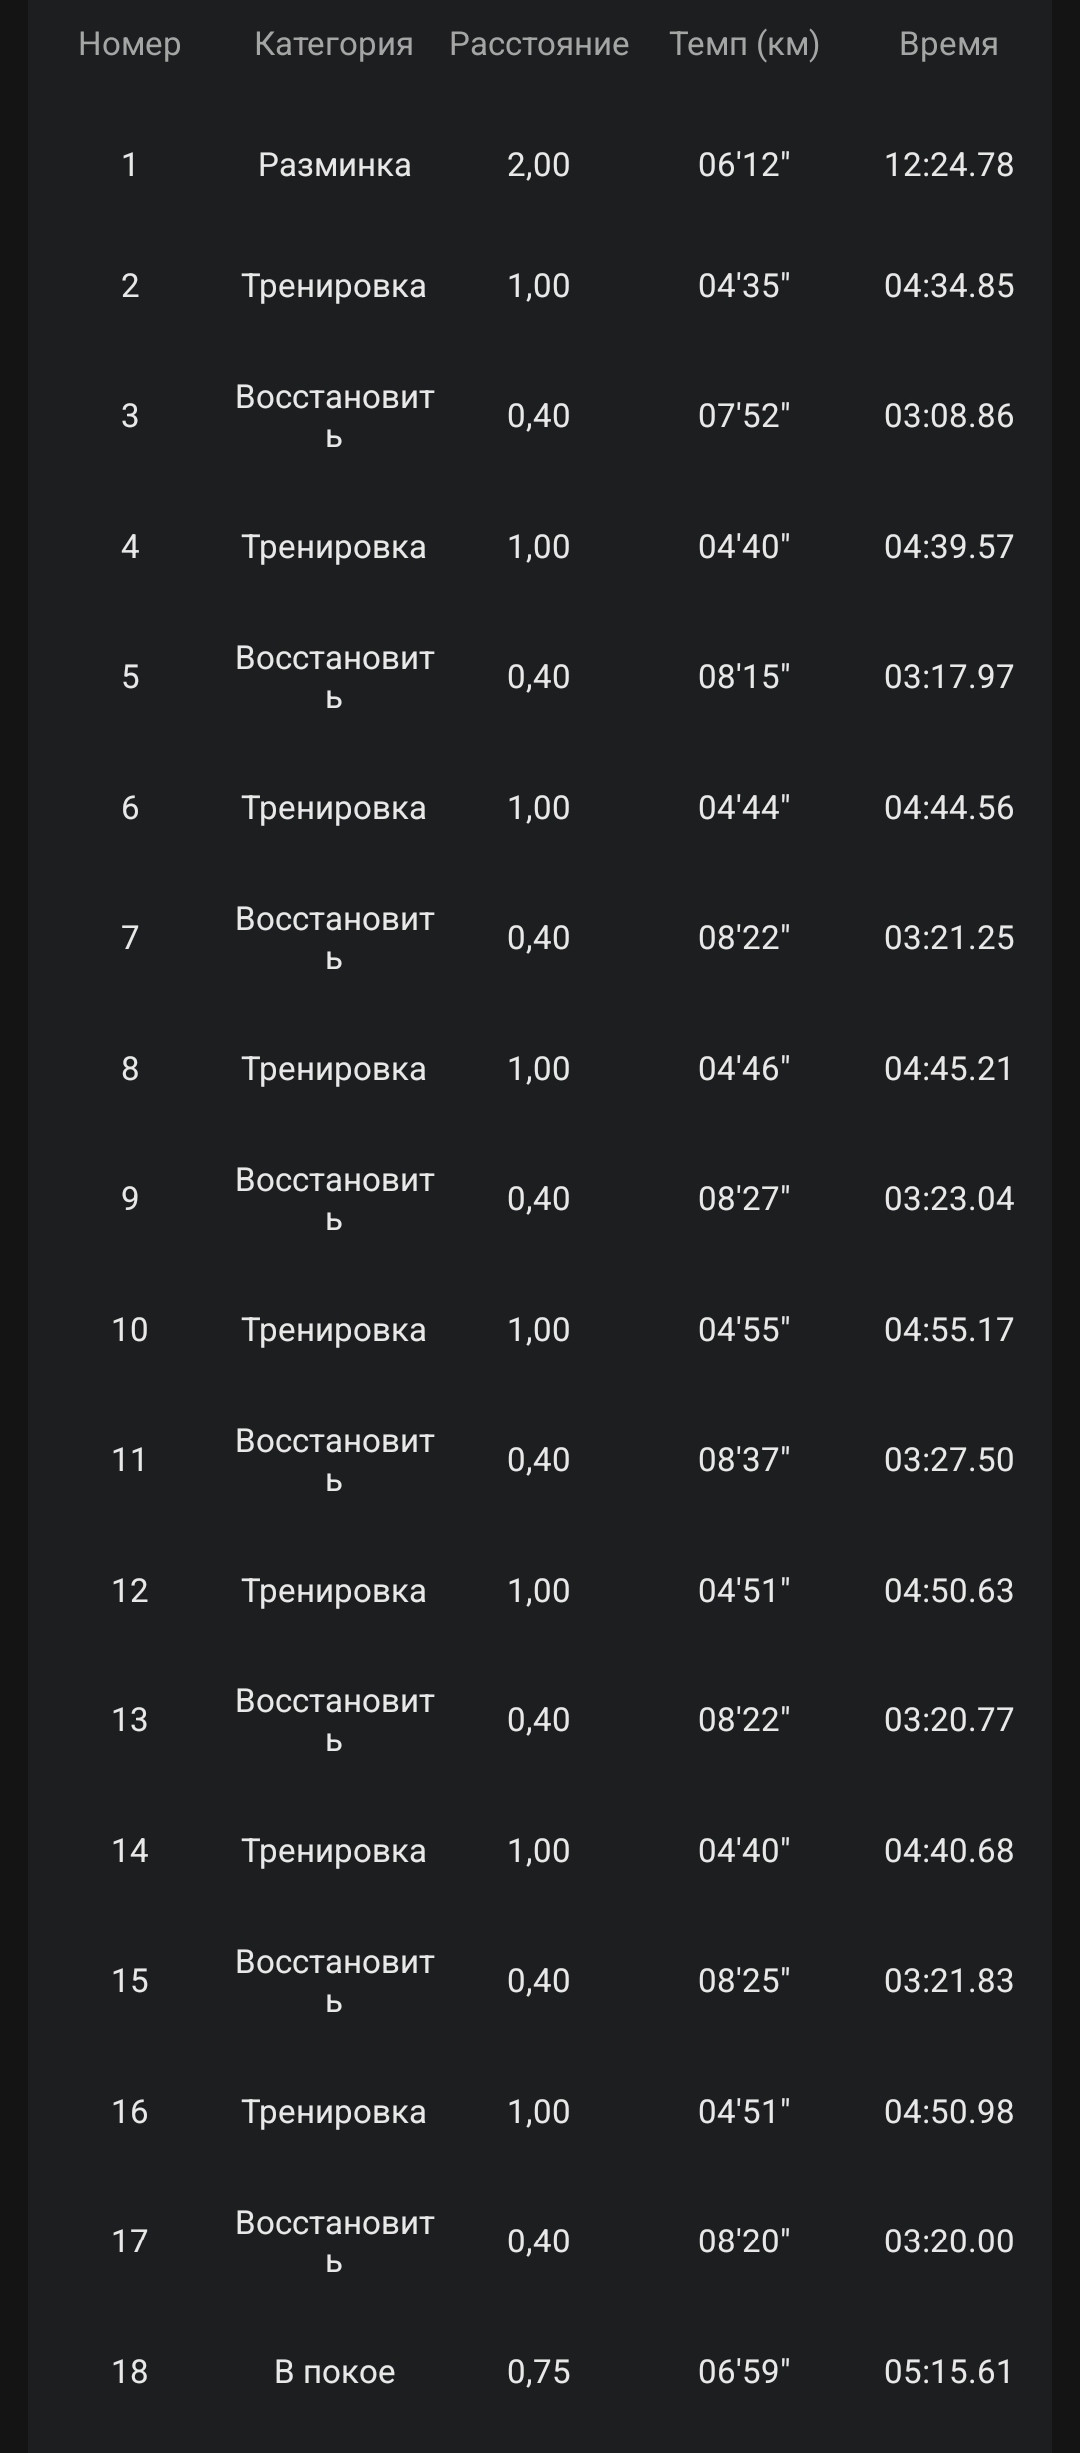Select lap 9 pace 08'27"
This screenshot has width=1080, height=2453.
(x=744, y=1198)
